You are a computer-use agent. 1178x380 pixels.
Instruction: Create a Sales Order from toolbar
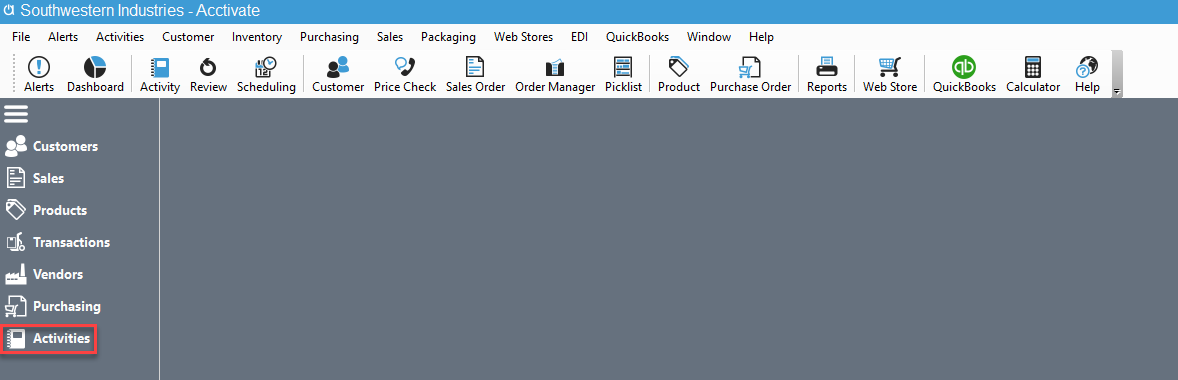[476, 74]
